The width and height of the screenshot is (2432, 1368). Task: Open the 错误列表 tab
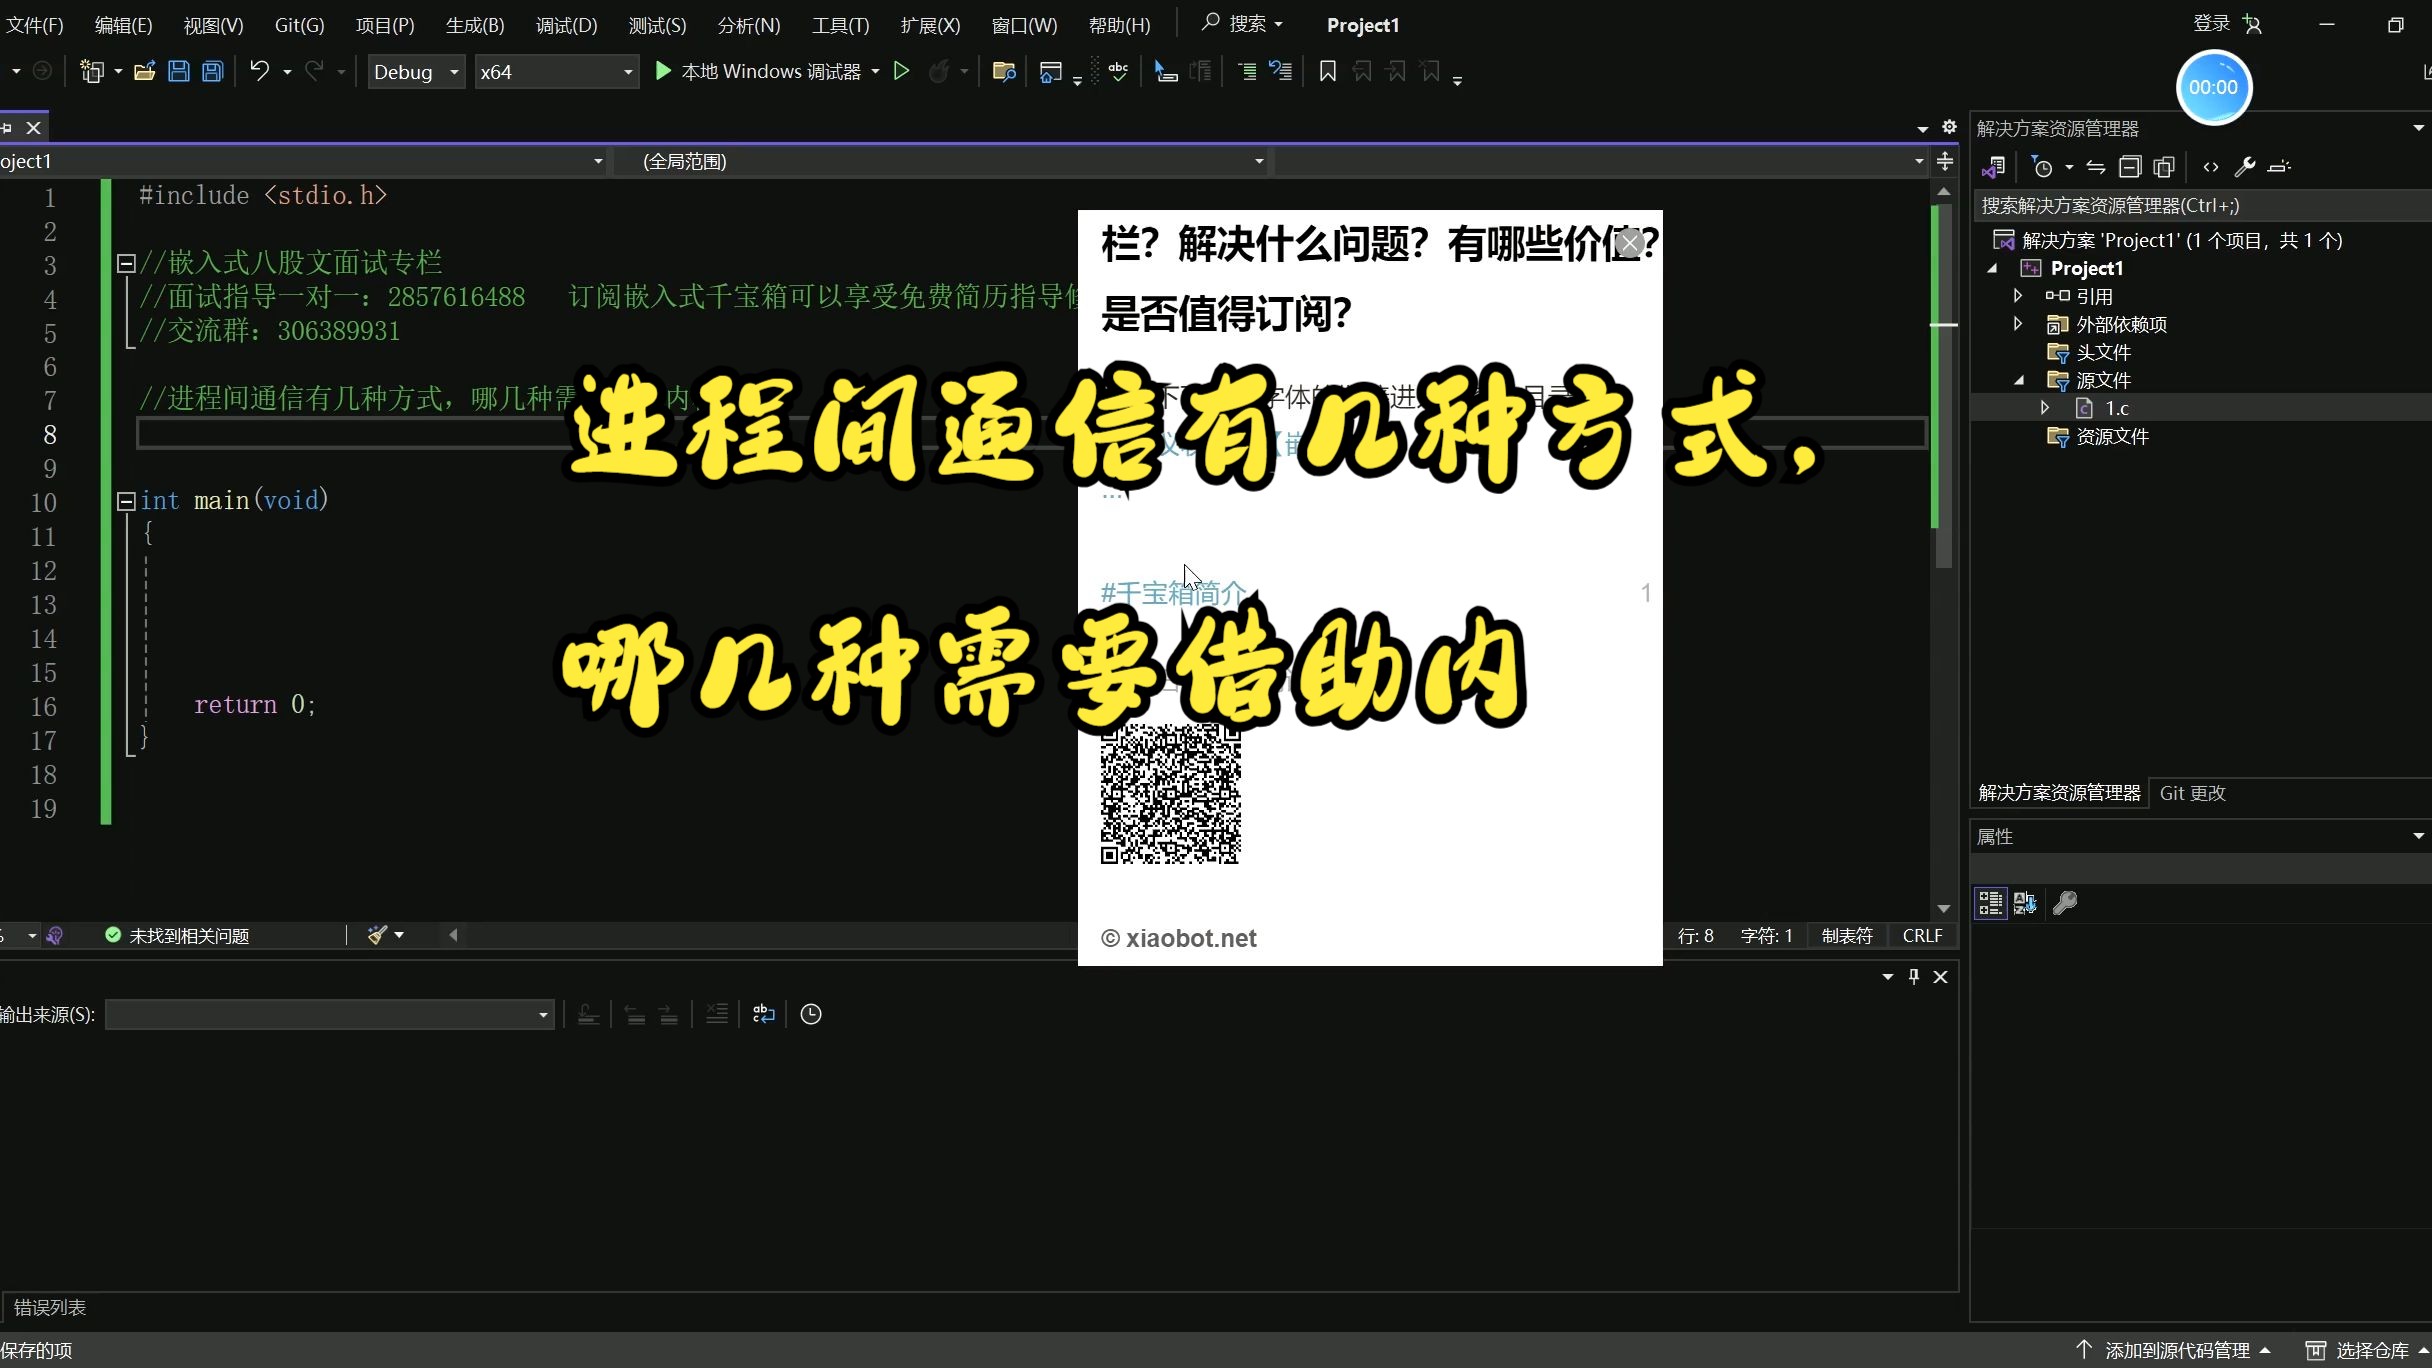click(x=50, y=1307)
